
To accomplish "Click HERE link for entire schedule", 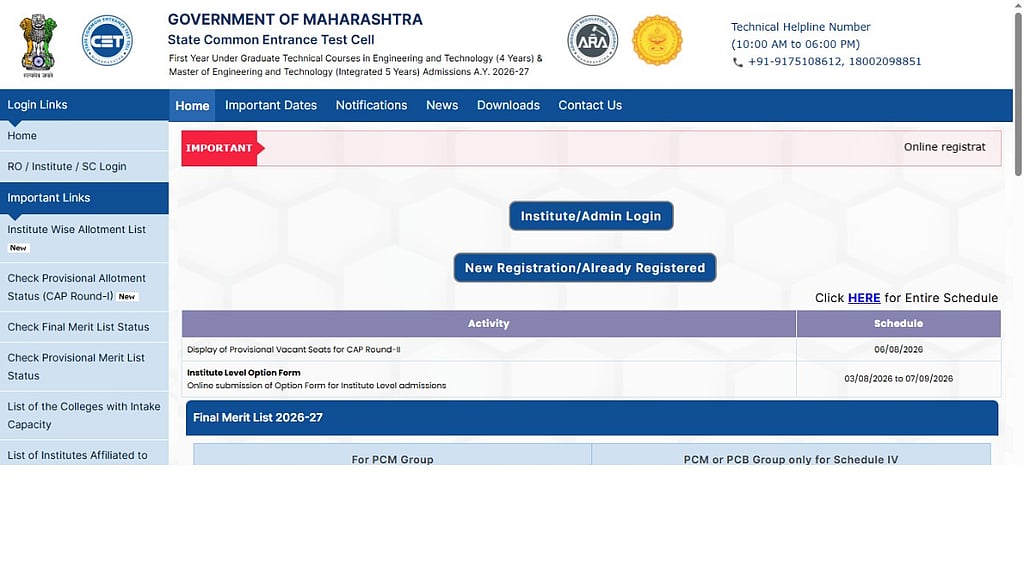I will (864, 298).
